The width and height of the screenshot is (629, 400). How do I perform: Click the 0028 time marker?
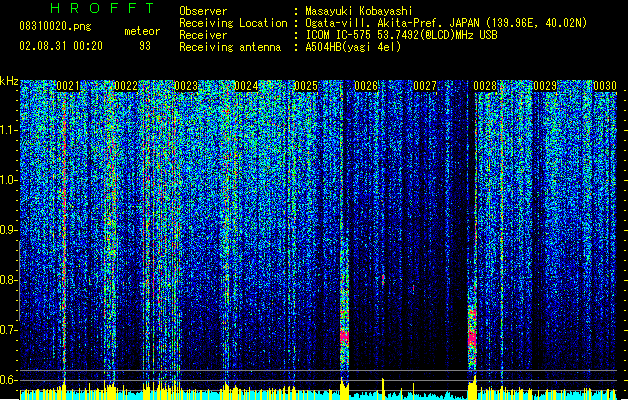(x=485, y=86)
